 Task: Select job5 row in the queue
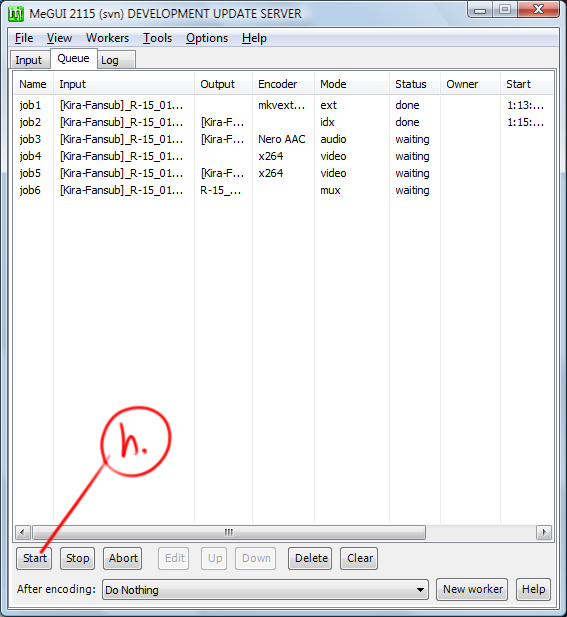283,173
